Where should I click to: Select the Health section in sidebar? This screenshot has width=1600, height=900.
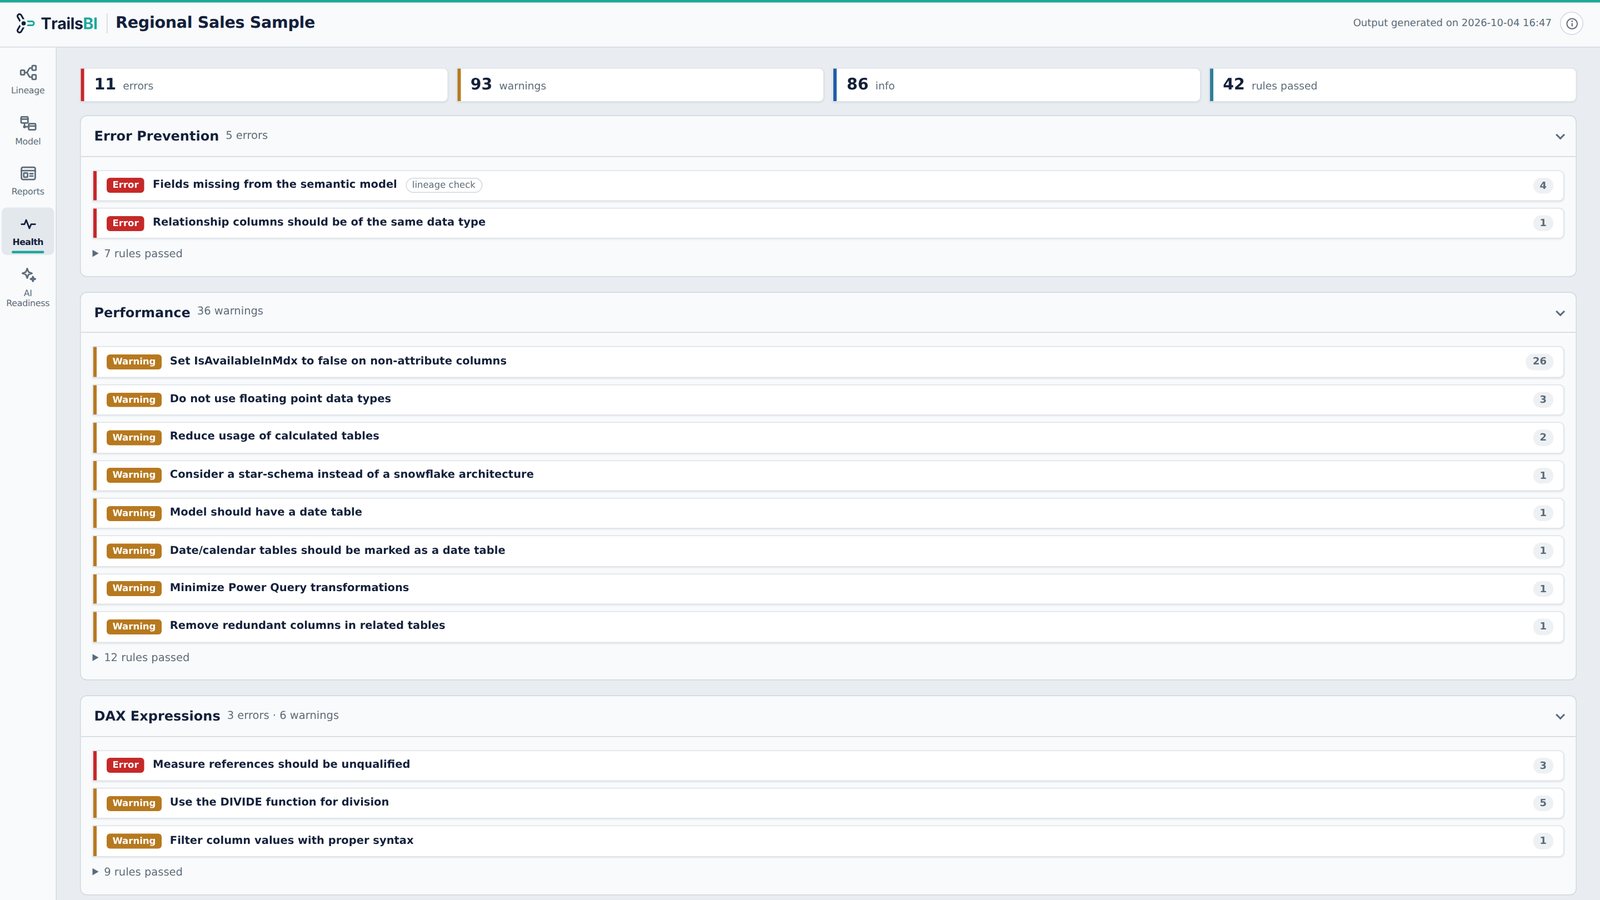tap(28, 231)
